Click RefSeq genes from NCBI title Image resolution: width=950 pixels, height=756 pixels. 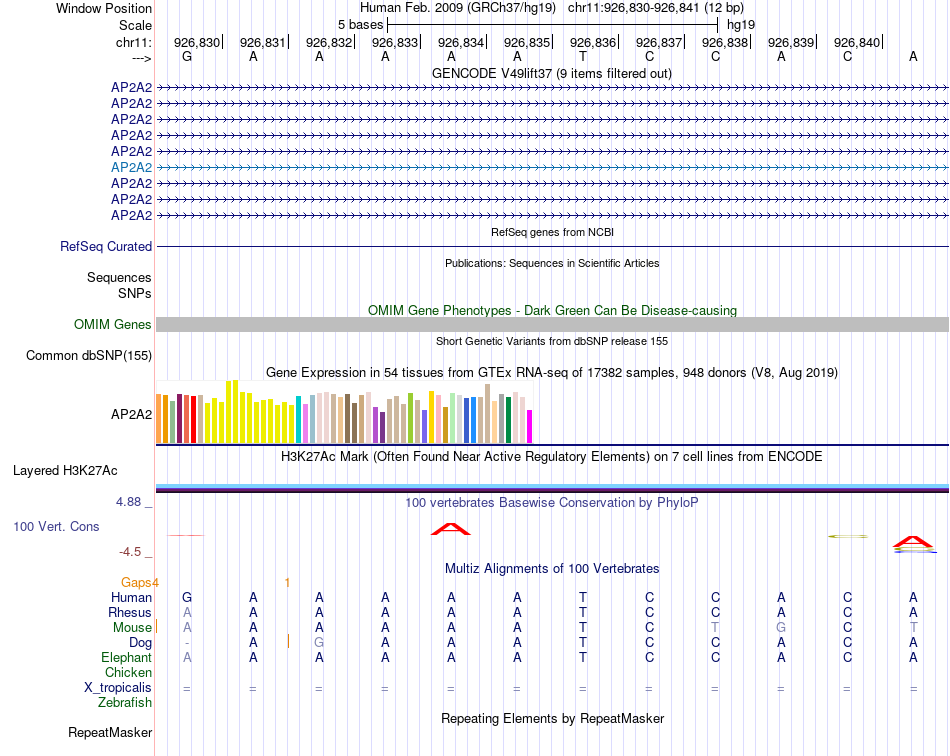(553, 232)
